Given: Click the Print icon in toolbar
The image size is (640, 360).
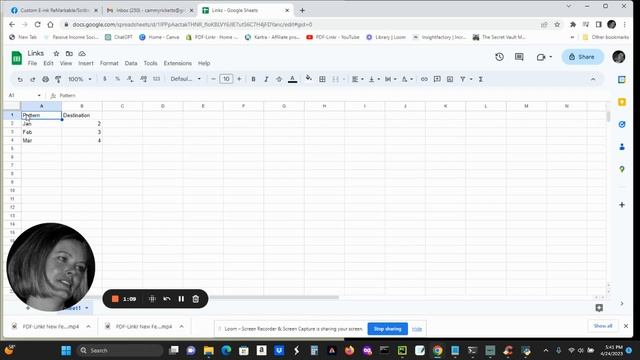Looking at the screenshot, I should (x=45, y=79).
